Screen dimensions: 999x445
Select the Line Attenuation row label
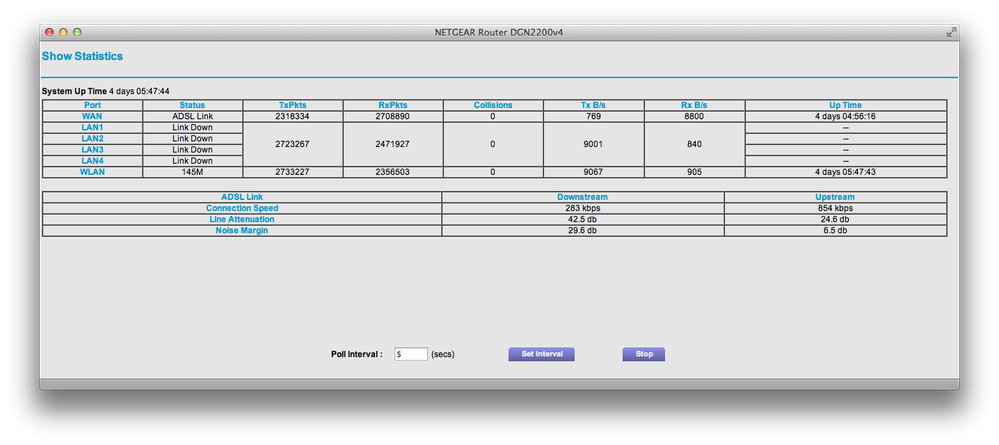242,219
